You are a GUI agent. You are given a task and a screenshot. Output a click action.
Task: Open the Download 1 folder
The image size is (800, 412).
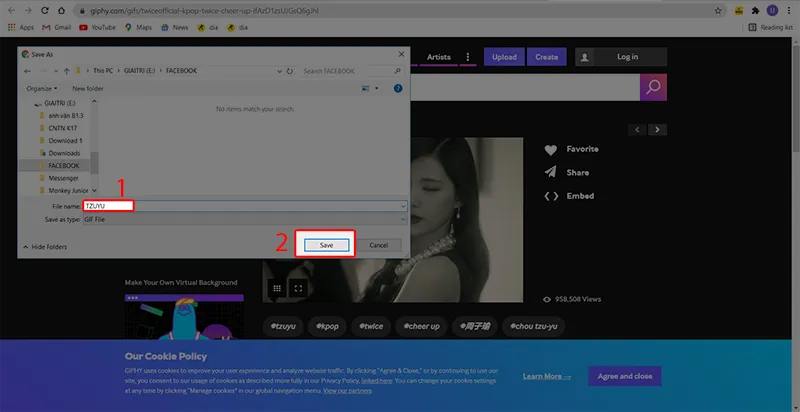pyautogui.click(x=65, y=140)
